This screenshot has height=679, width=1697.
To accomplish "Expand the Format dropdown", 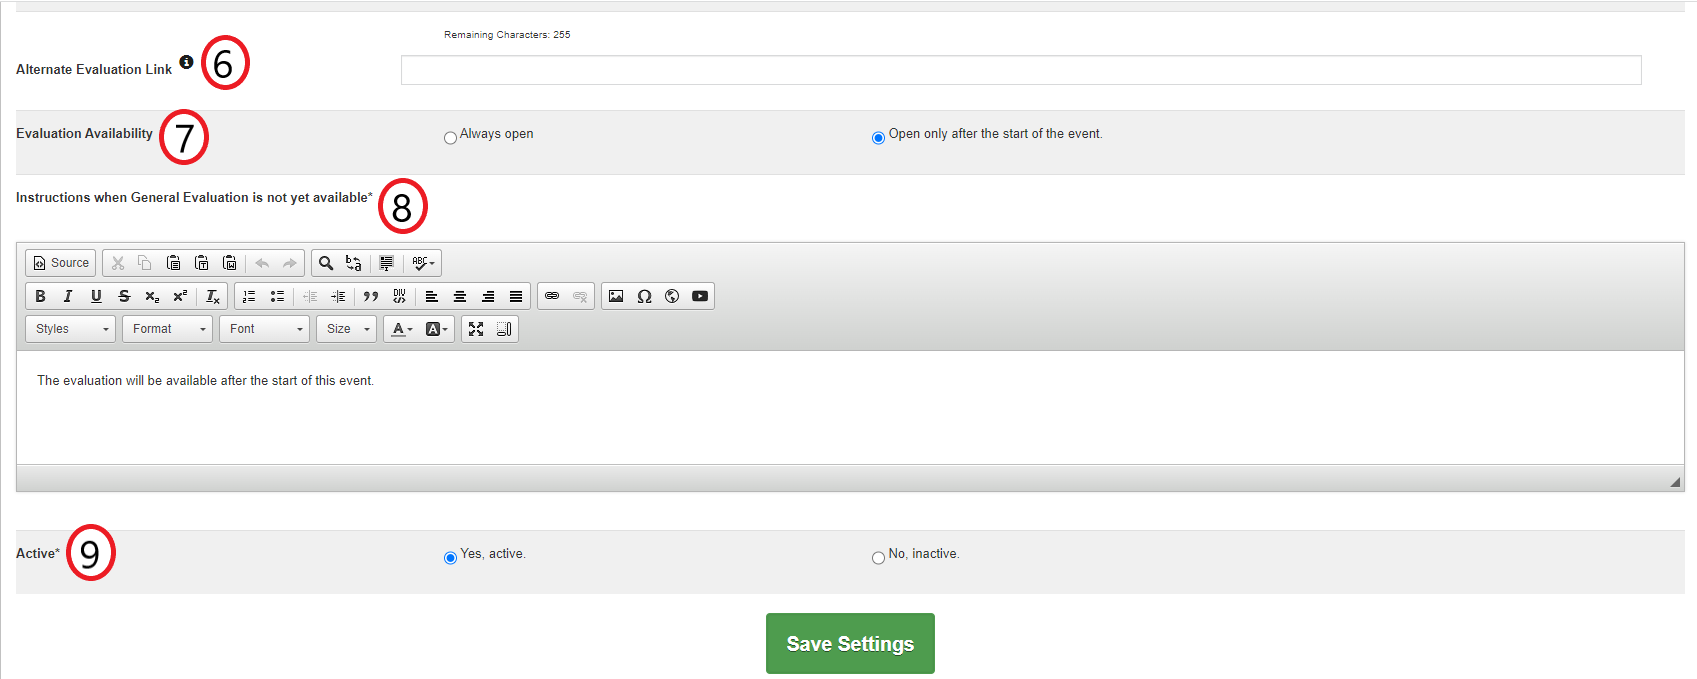I will 167,329.
